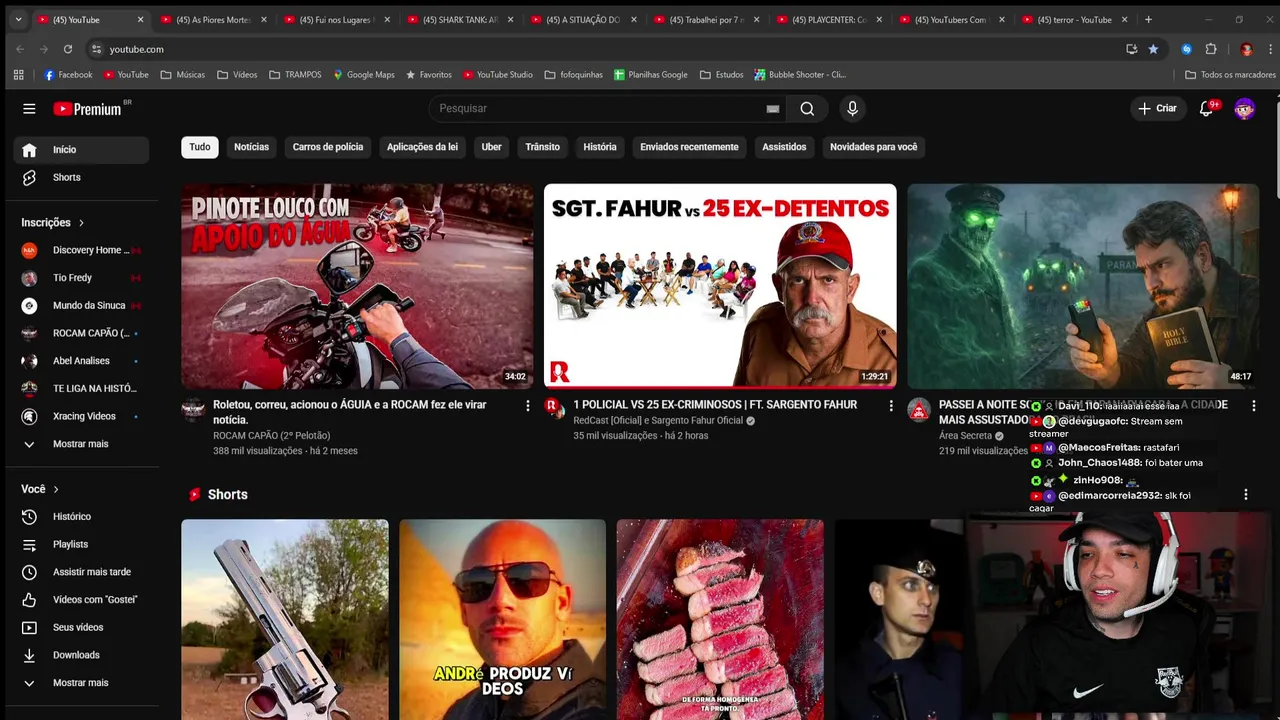Open the Músicas bookmarks folder
Image resolution: width=1280 pixels, height=720 pixels.
(183, 75)
